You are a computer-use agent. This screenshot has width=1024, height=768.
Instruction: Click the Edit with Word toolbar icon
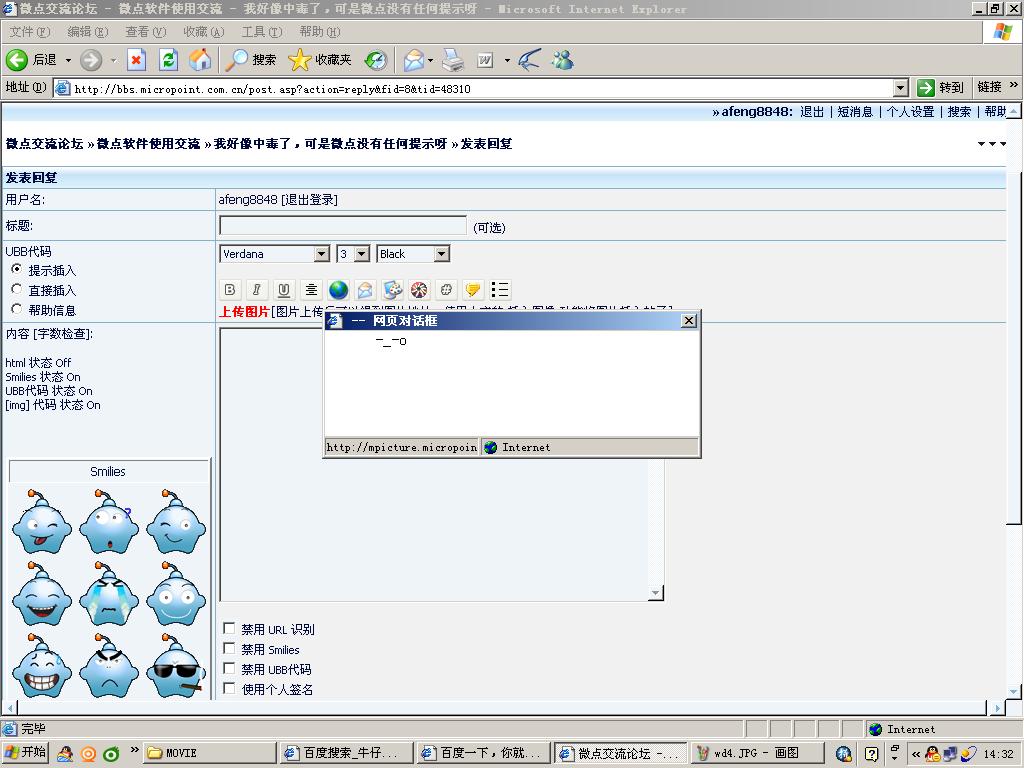[x=485, y=60]
